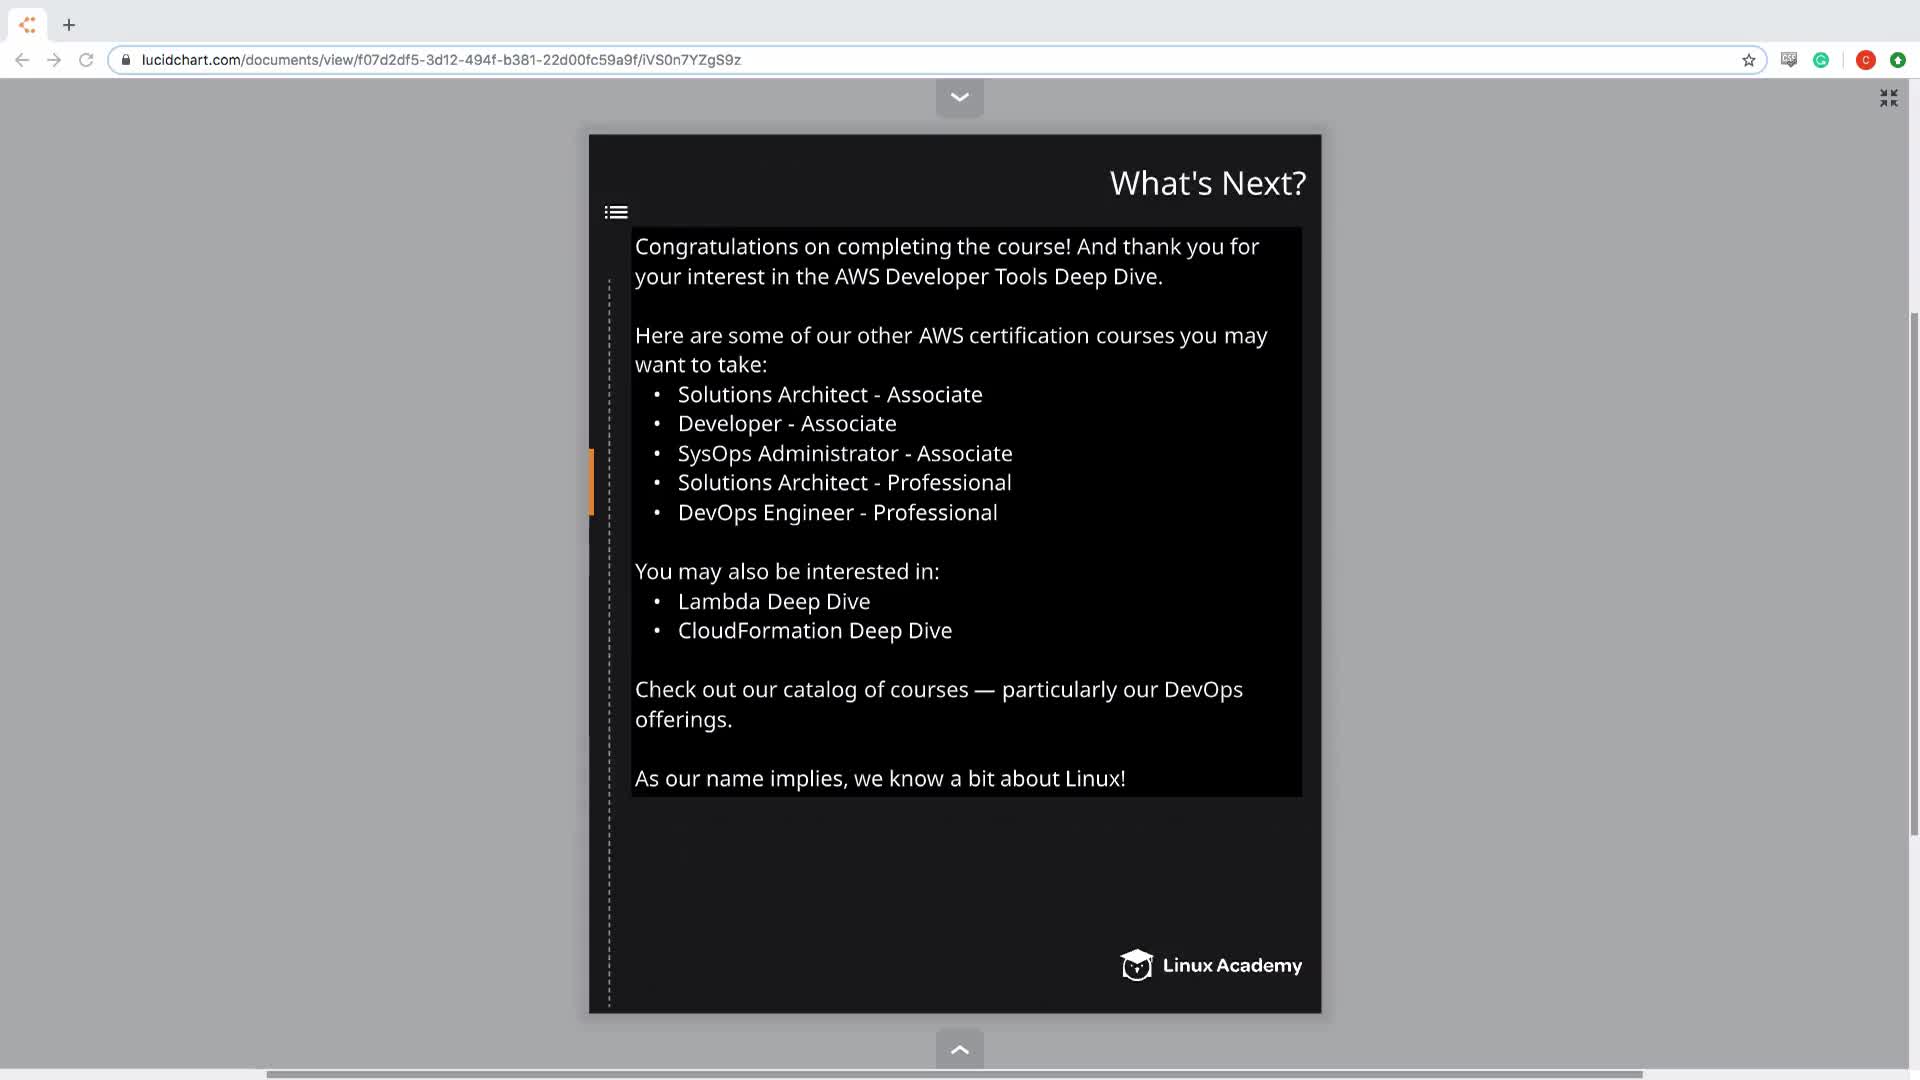
Task: Open the slide list menu icon
Action: coord(616,212)
